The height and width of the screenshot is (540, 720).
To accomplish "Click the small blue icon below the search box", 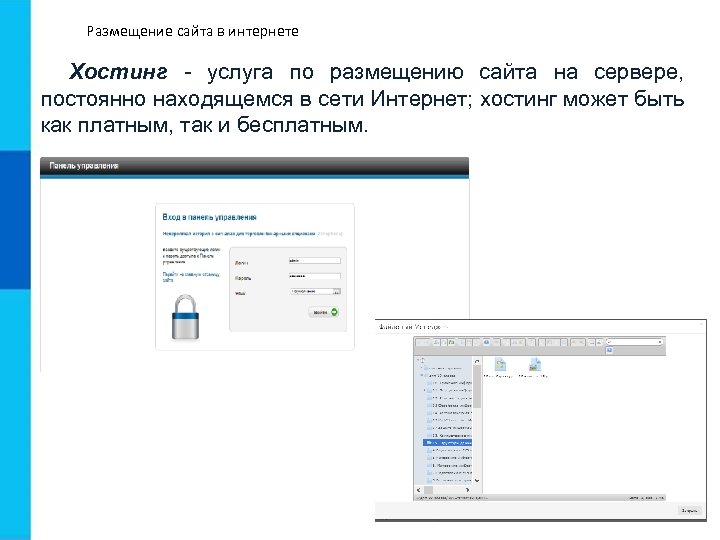I will (609, 350).
